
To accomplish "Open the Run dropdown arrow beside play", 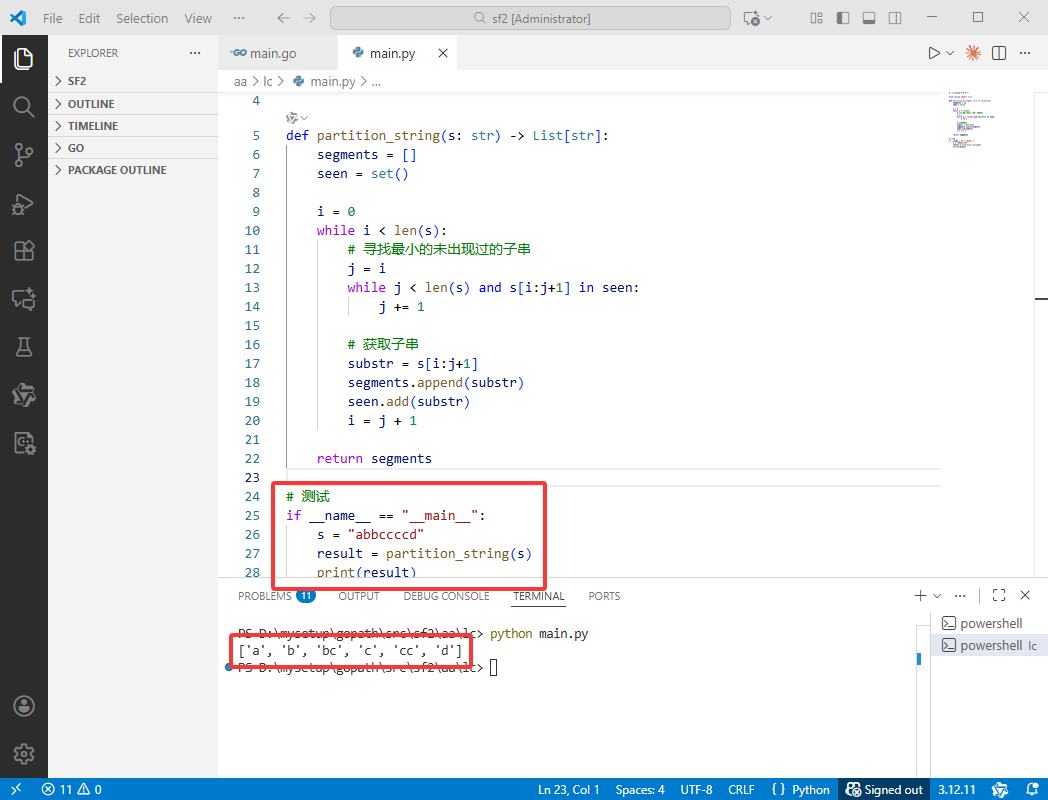I will click(x=950, y=53).
